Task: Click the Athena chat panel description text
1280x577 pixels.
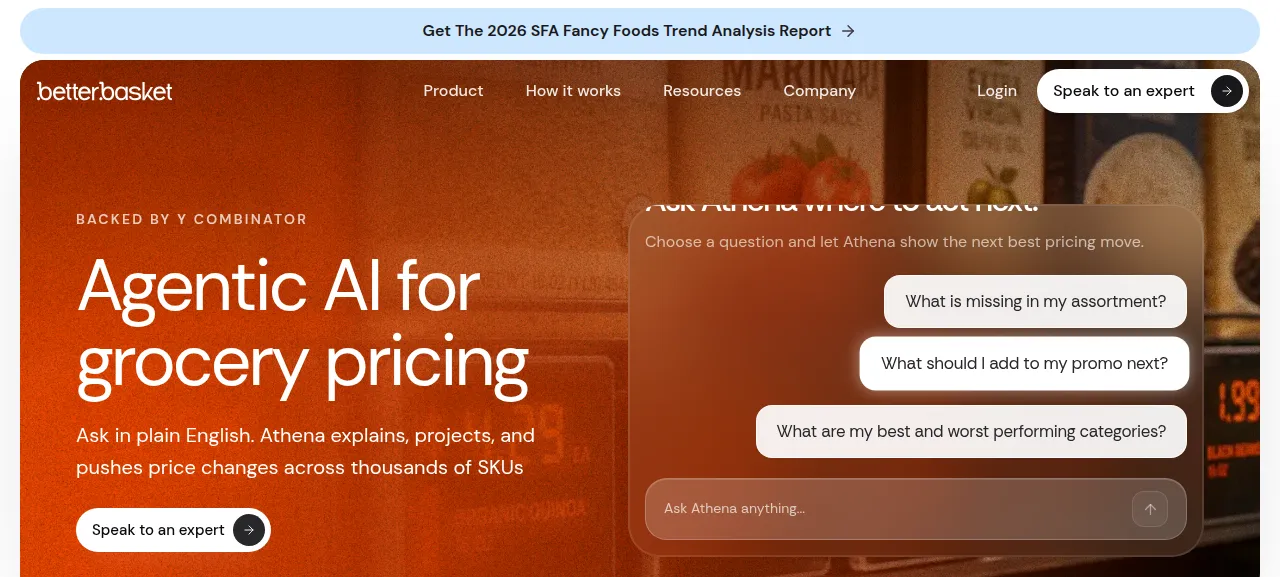Action: pyautogui.click(x=894, y=242)
